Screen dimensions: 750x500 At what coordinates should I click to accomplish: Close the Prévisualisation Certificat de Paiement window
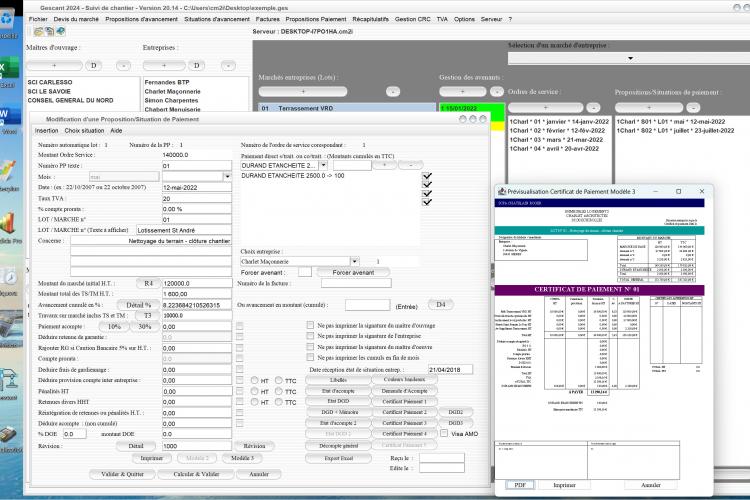point(702,191)
